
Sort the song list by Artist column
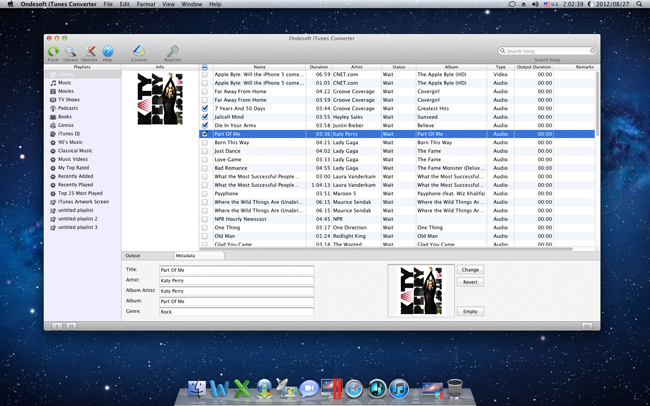356,67
